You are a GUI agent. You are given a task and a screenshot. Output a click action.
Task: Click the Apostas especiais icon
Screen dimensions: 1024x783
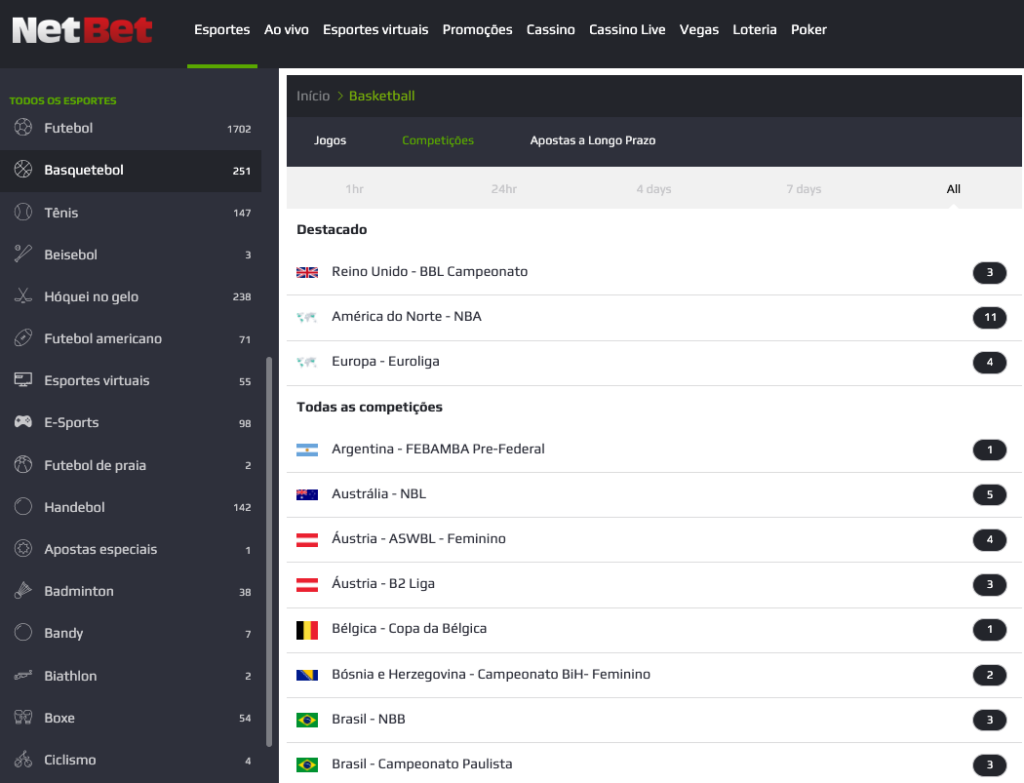point(23,549)
